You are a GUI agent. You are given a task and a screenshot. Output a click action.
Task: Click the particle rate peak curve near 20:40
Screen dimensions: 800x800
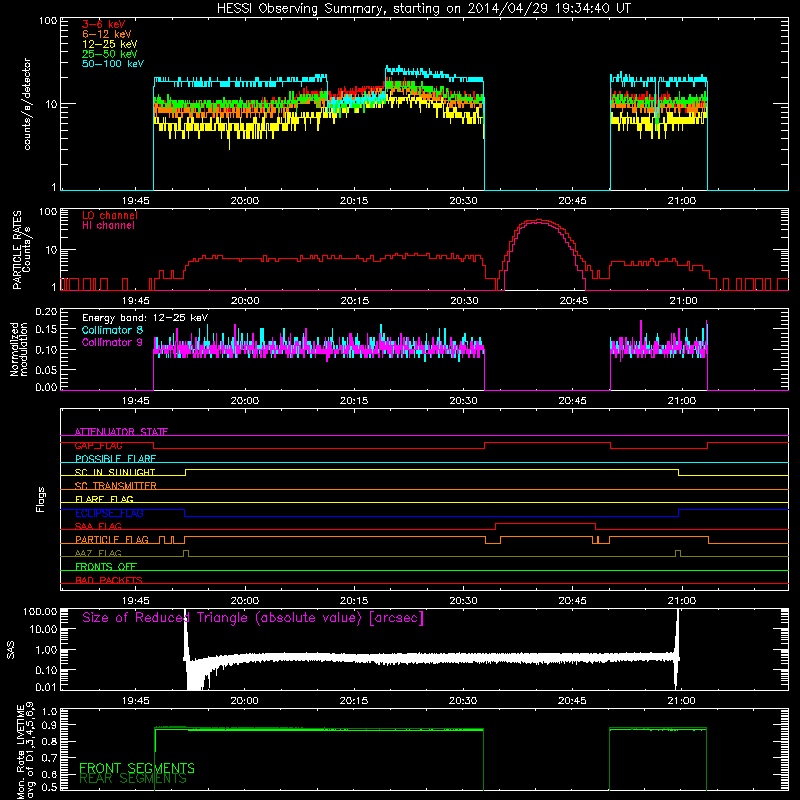(540, 221)
